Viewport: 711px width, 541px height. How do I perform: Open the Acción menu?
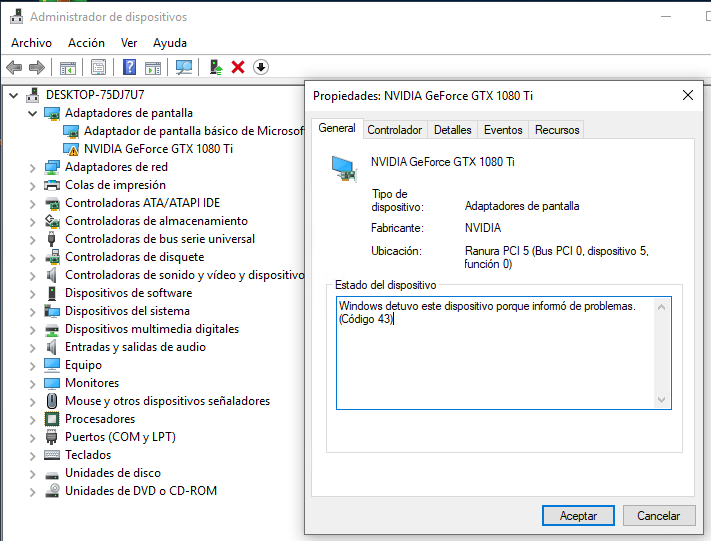[x=86, y=43]
